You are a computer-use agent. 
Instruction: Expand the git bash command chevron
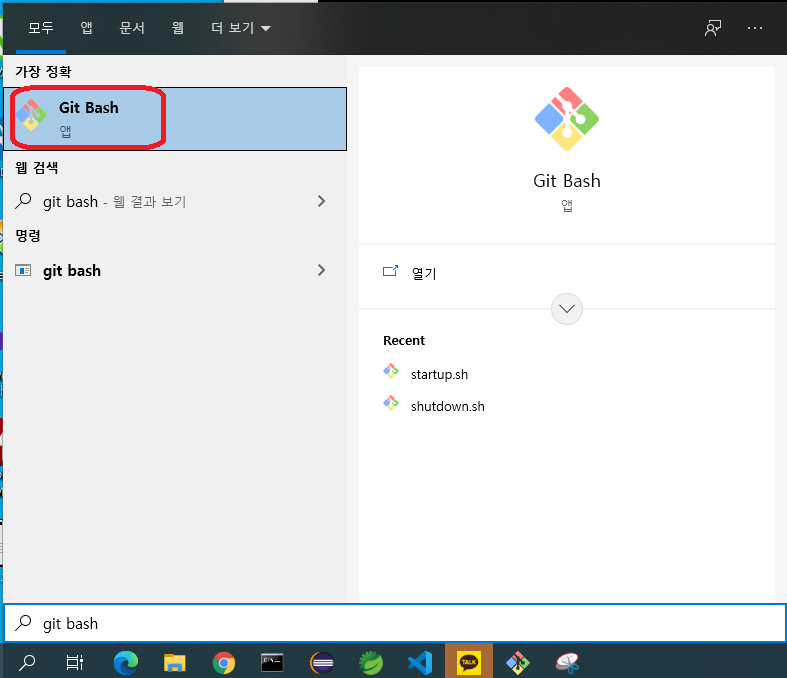pos(322,270)
